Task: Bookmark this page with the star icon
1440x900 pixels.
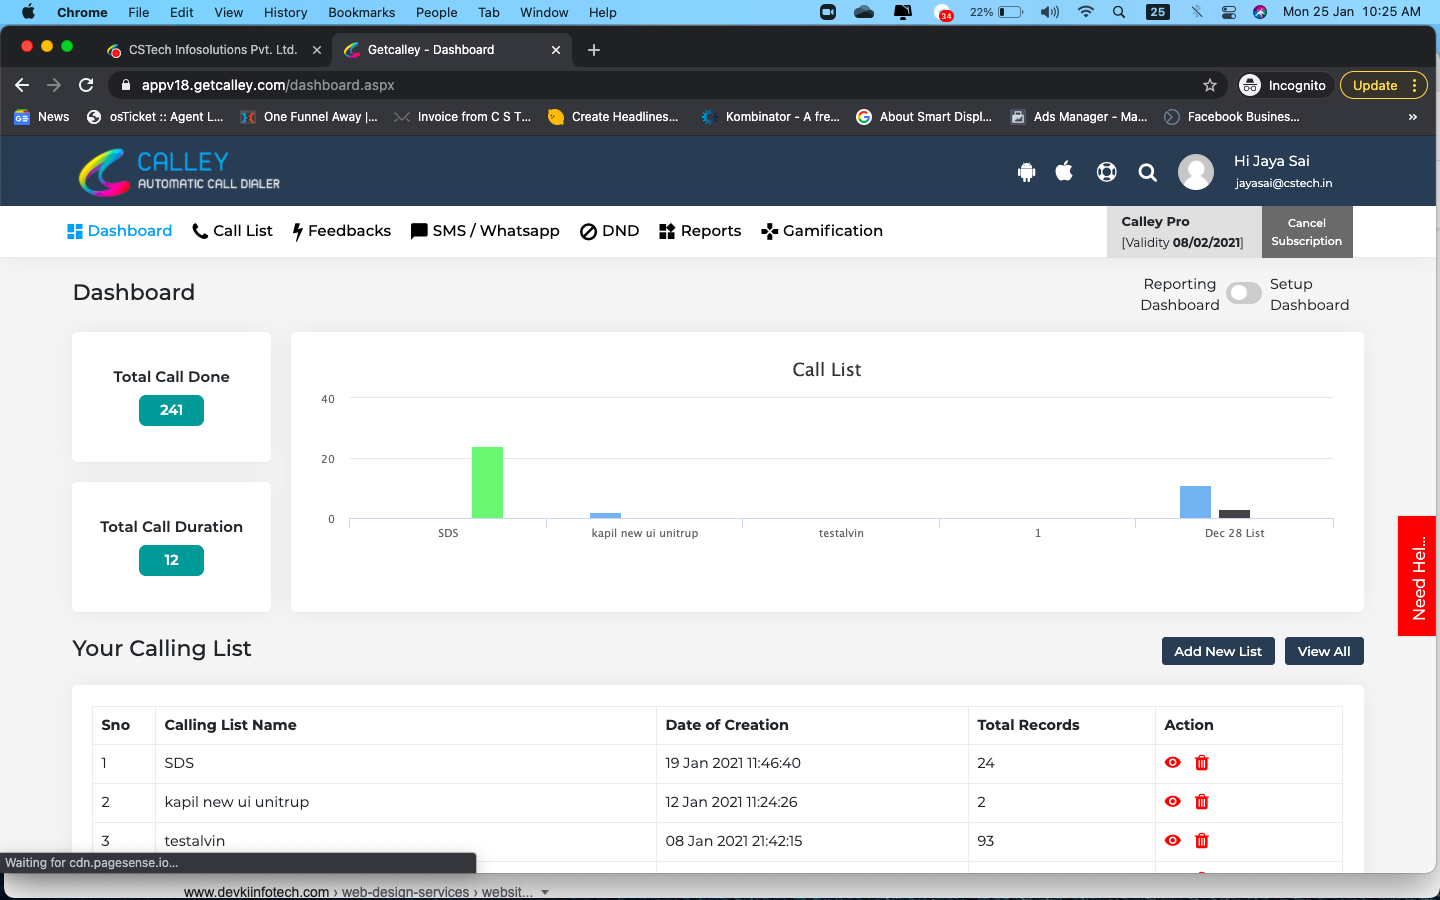Action: tap(1210, 85)
